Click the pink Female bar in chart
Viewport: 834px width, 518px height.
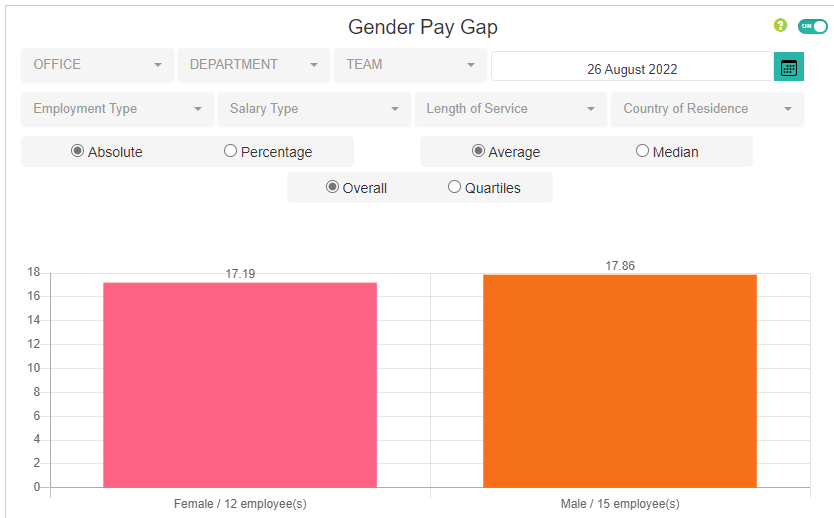pyautogui.click(x=240, y=385)
